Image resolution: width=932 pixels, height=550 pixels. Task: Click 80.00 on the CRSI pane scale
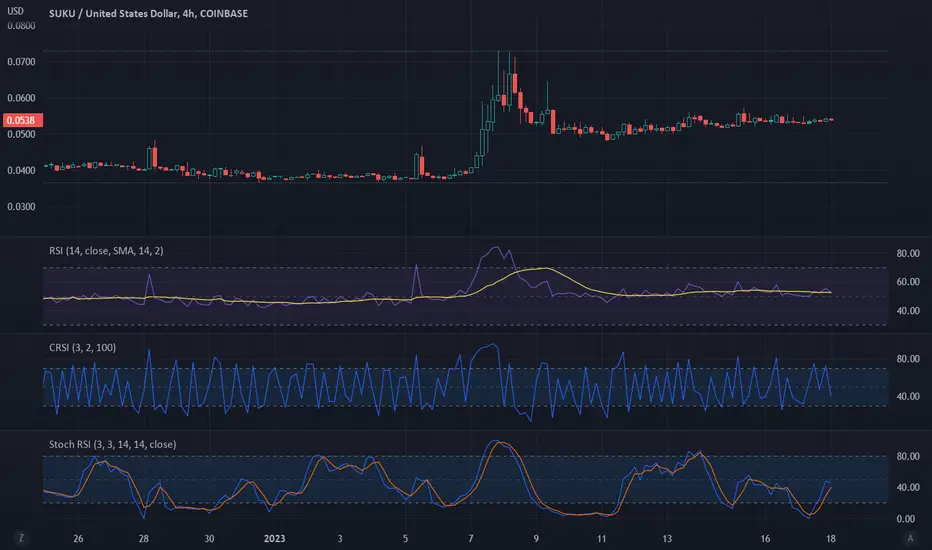pyautogui.click(x=908, y=359)
